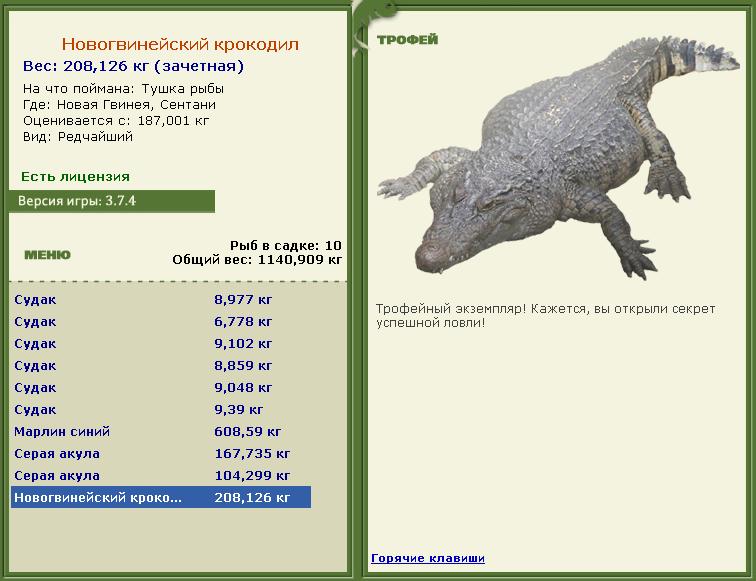Select the Судак 8,977 кг entry
756x581 pixels.
(x=161, y=299)
